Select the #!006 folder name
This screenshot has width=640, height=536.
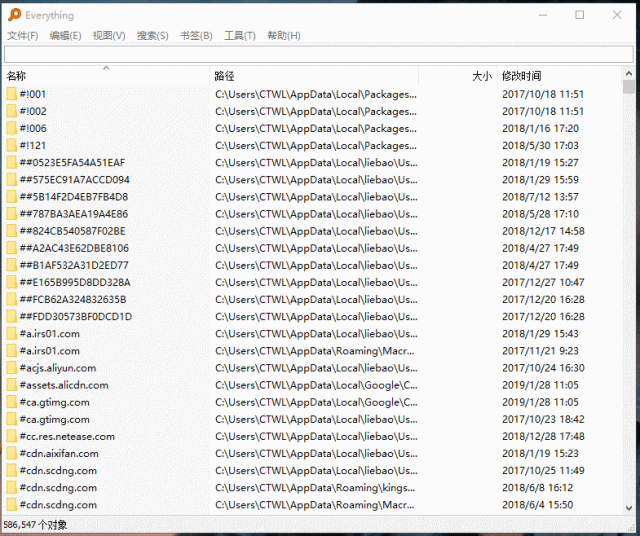coord(33,129)
